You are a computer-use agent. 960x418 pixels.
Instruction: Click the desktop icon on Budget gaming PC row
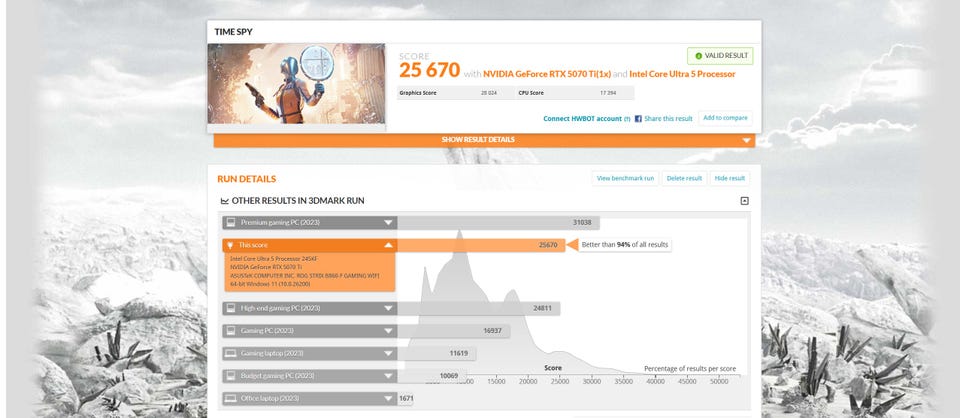pyautogui.click(x=231, y=376)
